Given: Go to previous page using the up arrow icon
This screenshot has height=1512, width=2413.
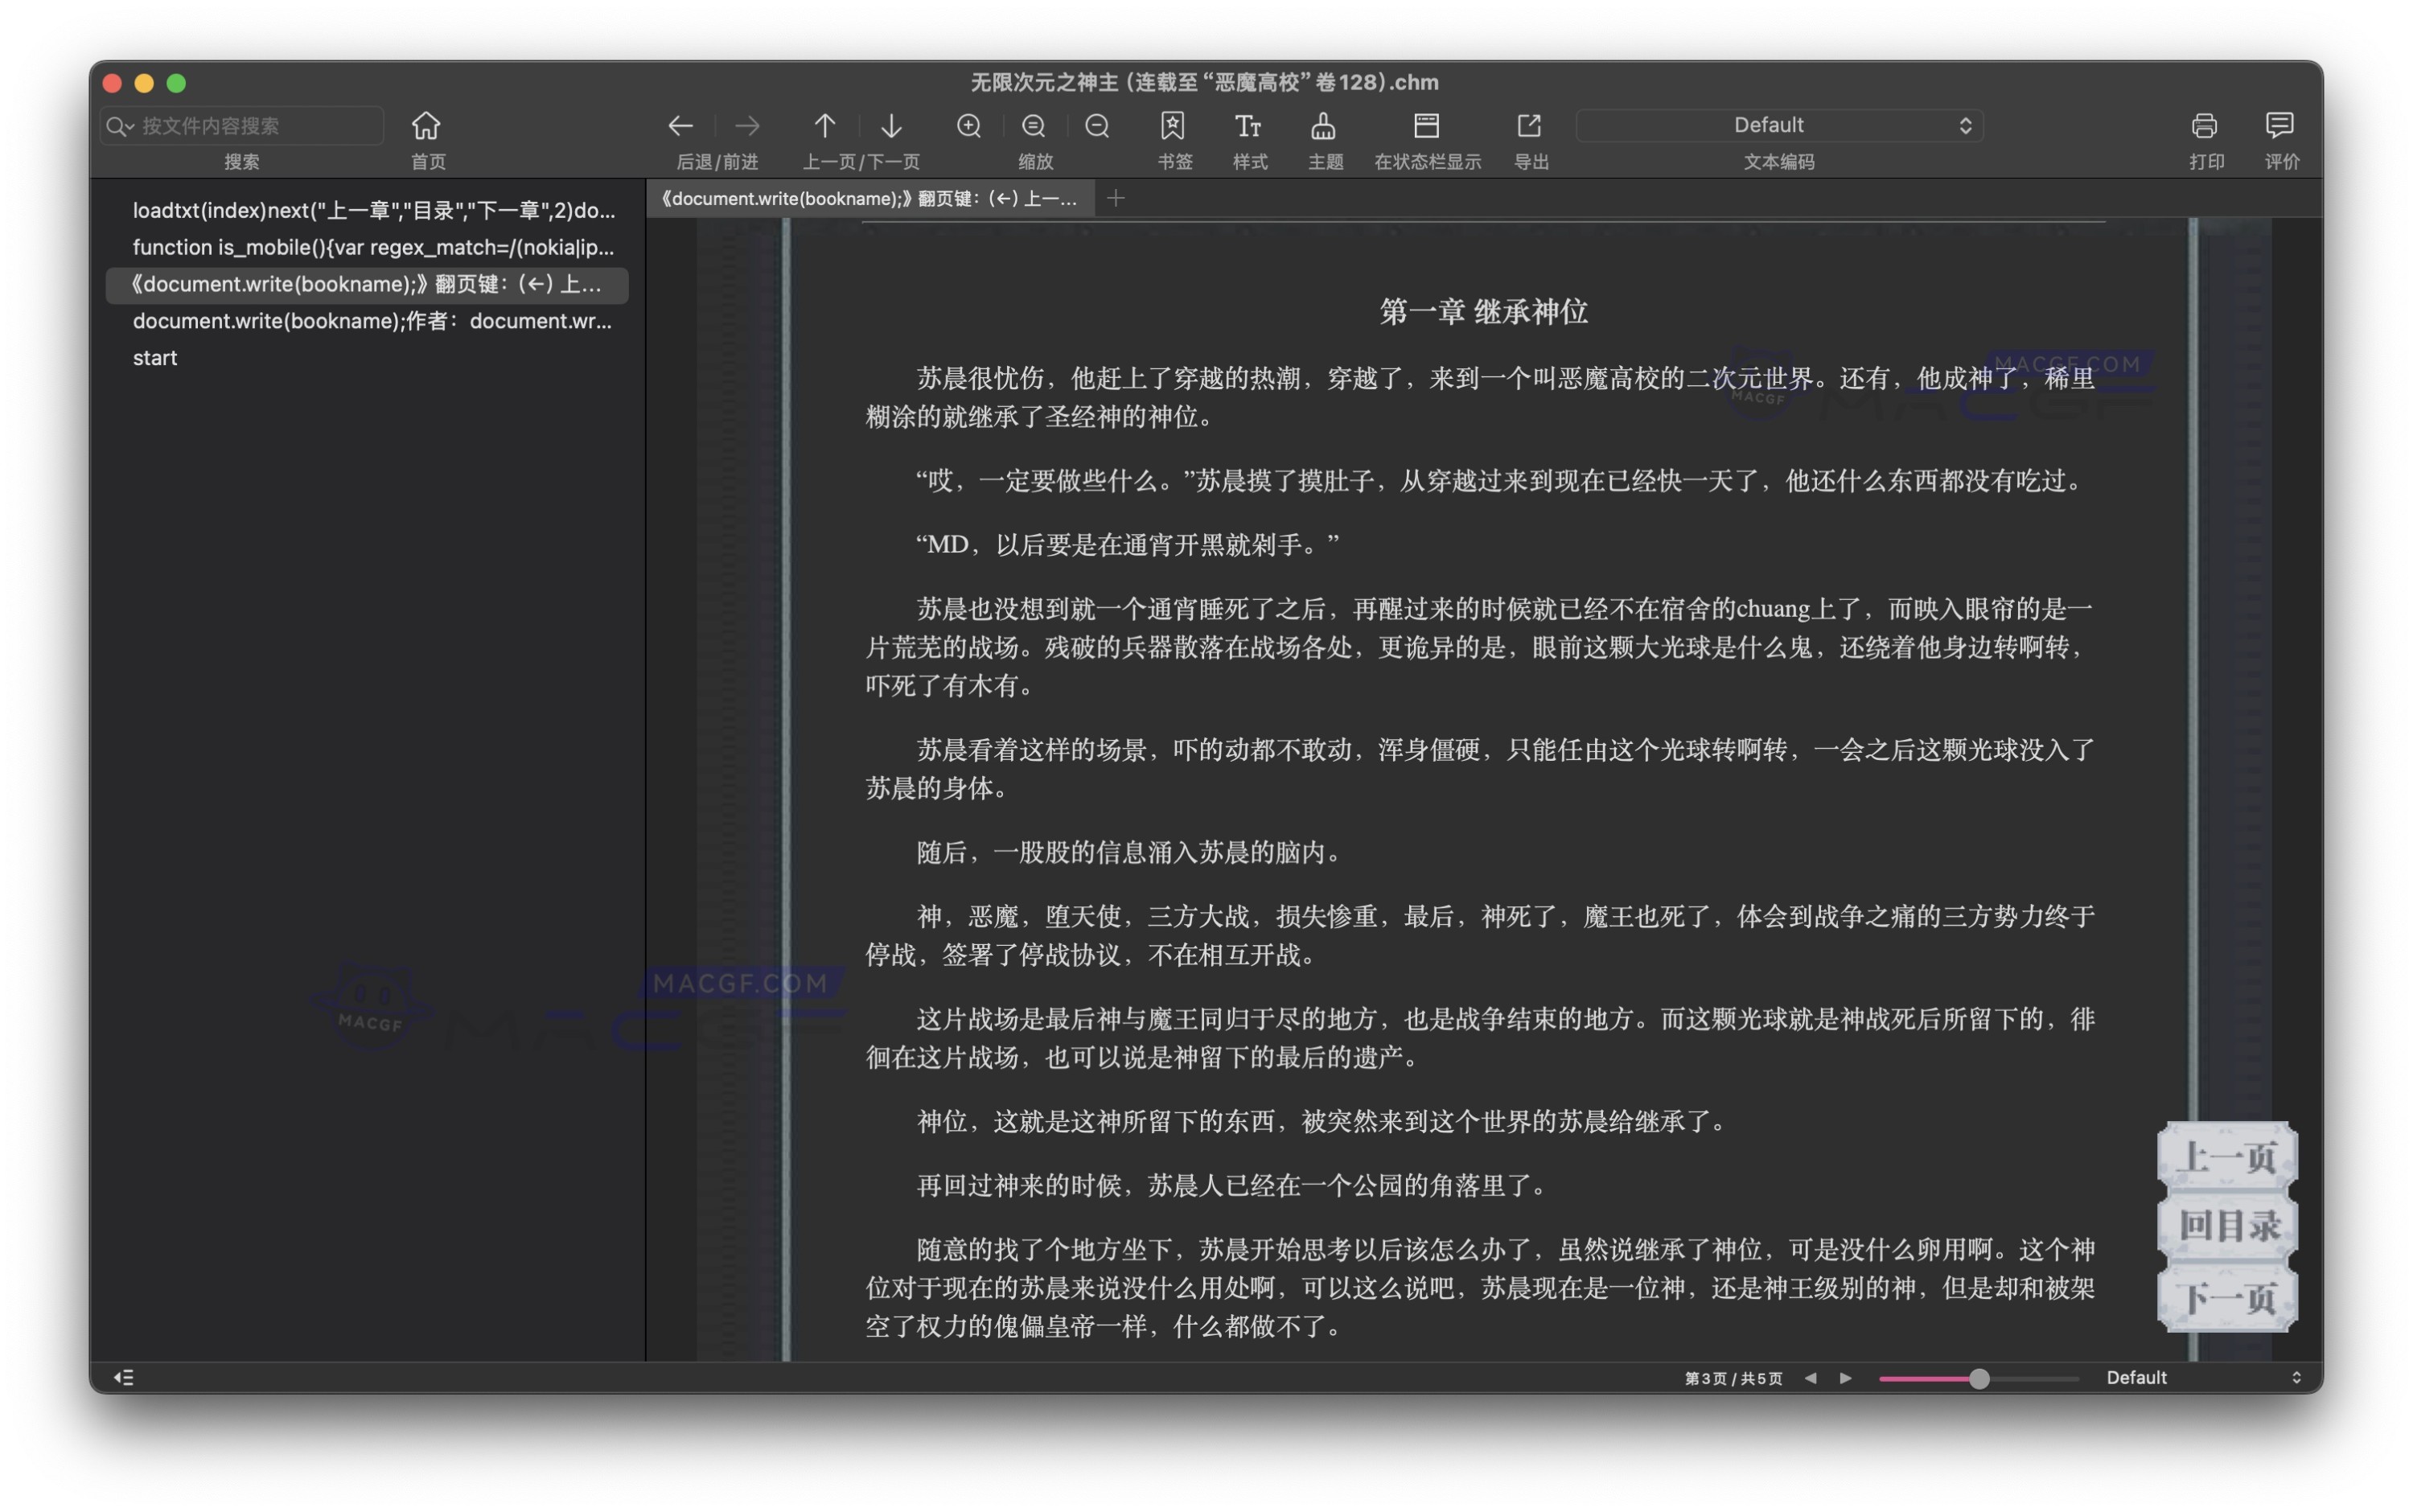Looking at the screenshot, I should point(824,126).
